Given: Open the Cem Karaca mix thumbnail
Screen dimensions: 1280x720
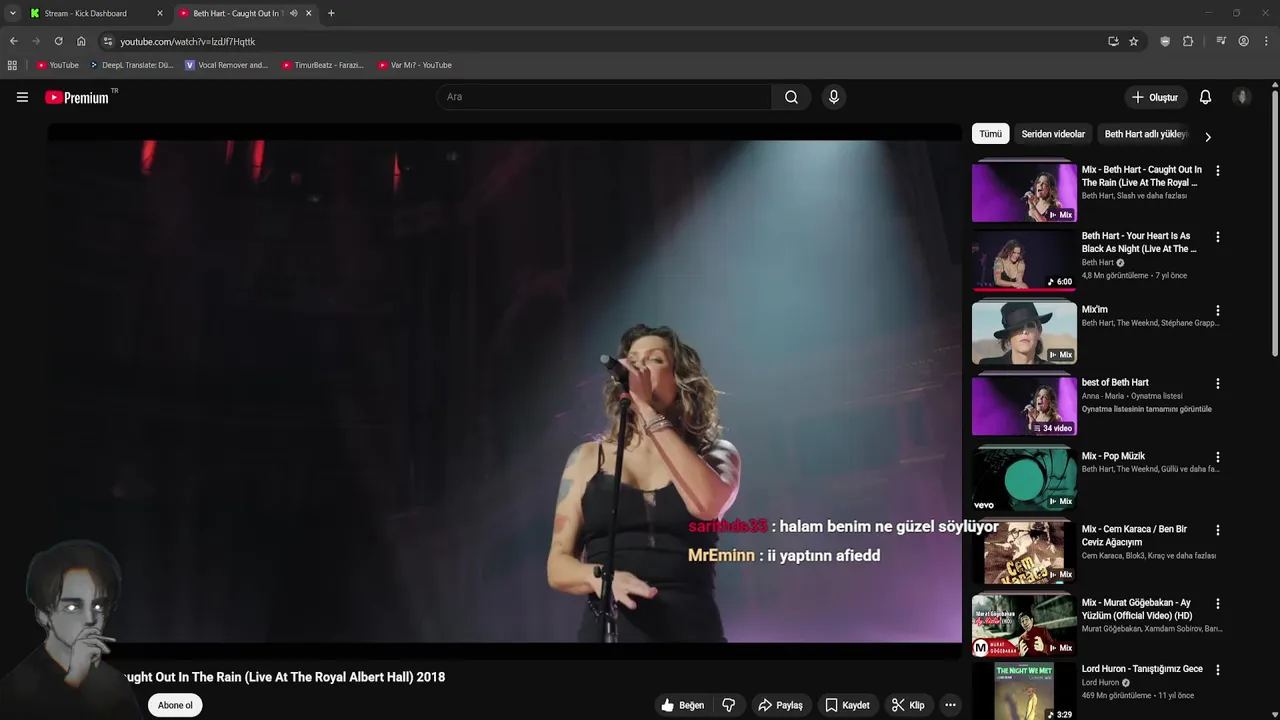Looking at the screenshot, I should pyautogui.click(x=1024, y=552).
